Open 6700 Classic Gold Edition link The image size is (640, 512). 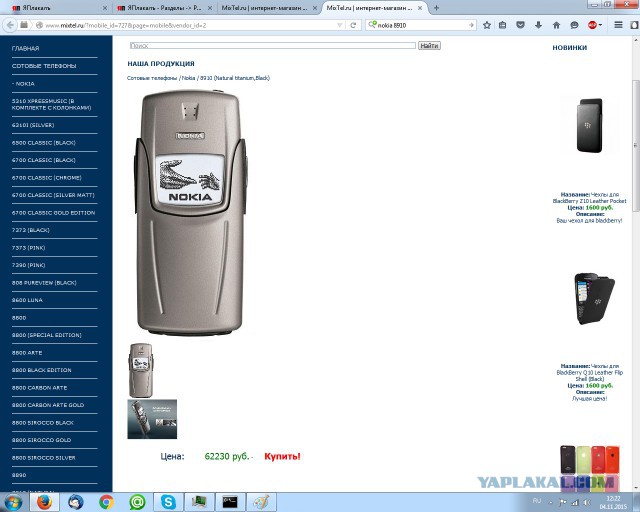tap(53, 213)
